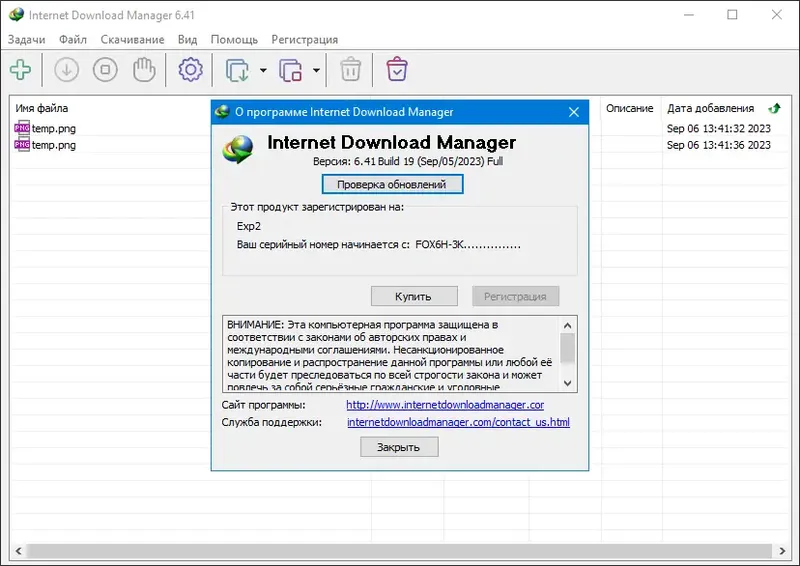The width and height of the screenshot is (800, 566).
Task: Close the About dialog with X
Action: pyautogui.click(x=574, y=112)
